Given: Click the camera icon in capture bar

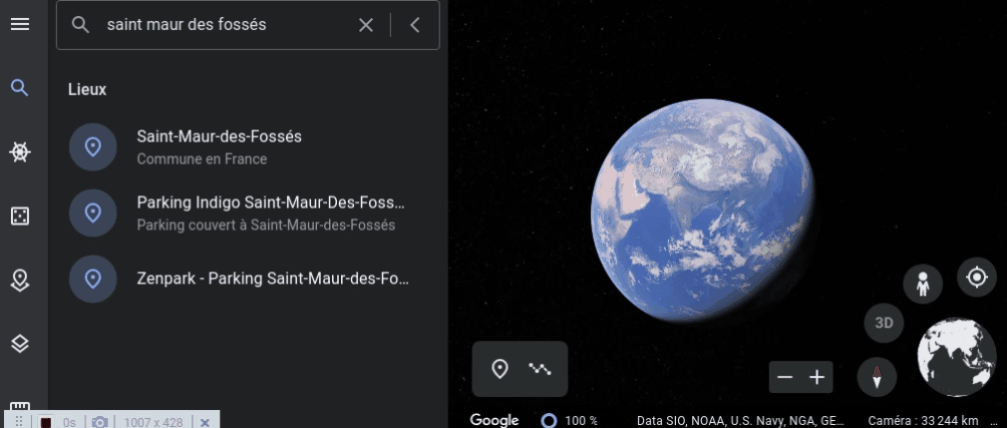Looking at the screenshot, I should (x=100, y=422).
